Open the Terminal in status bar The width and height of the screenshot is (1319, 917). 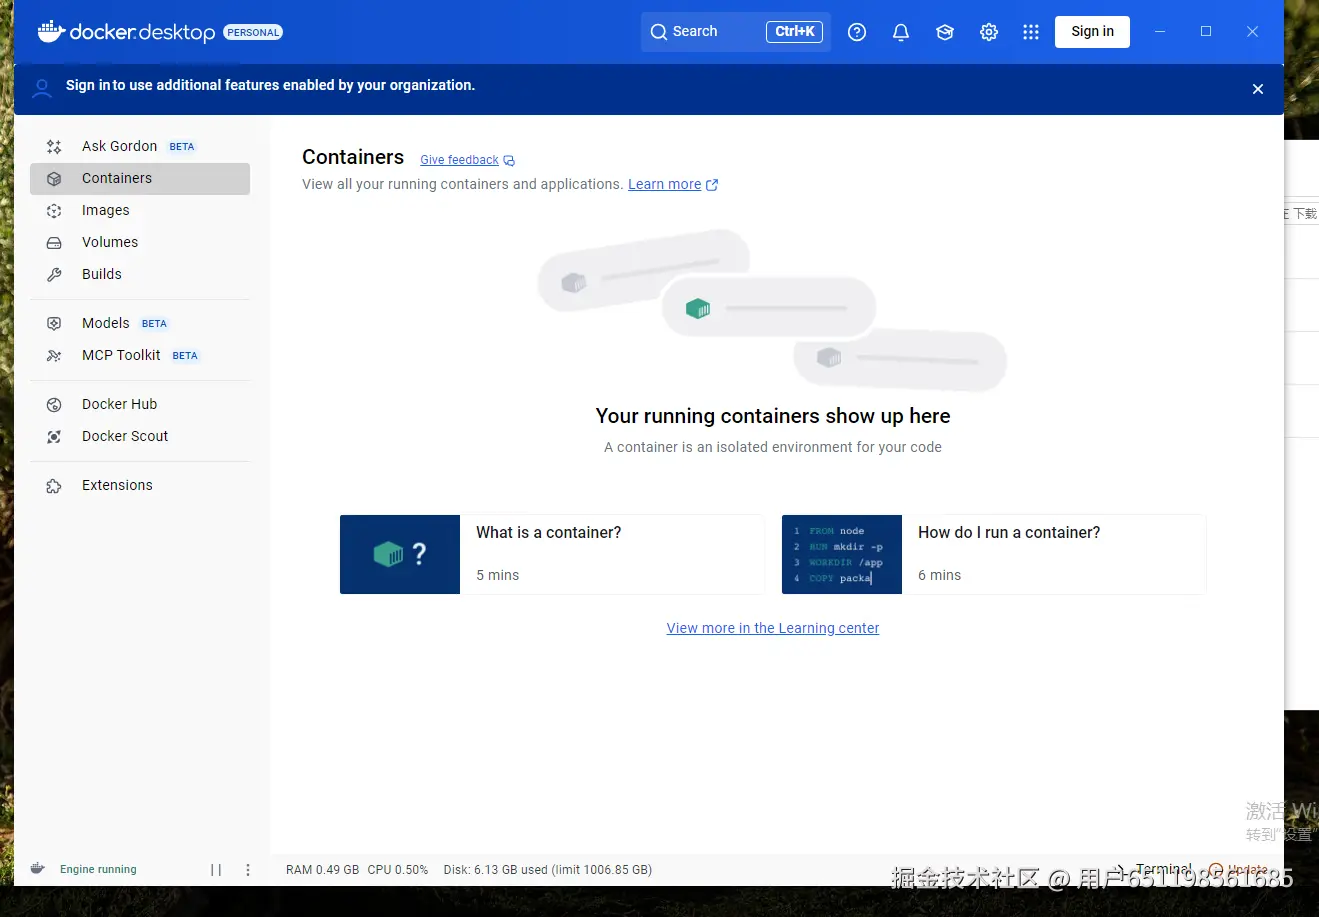tap(1154, 869)
